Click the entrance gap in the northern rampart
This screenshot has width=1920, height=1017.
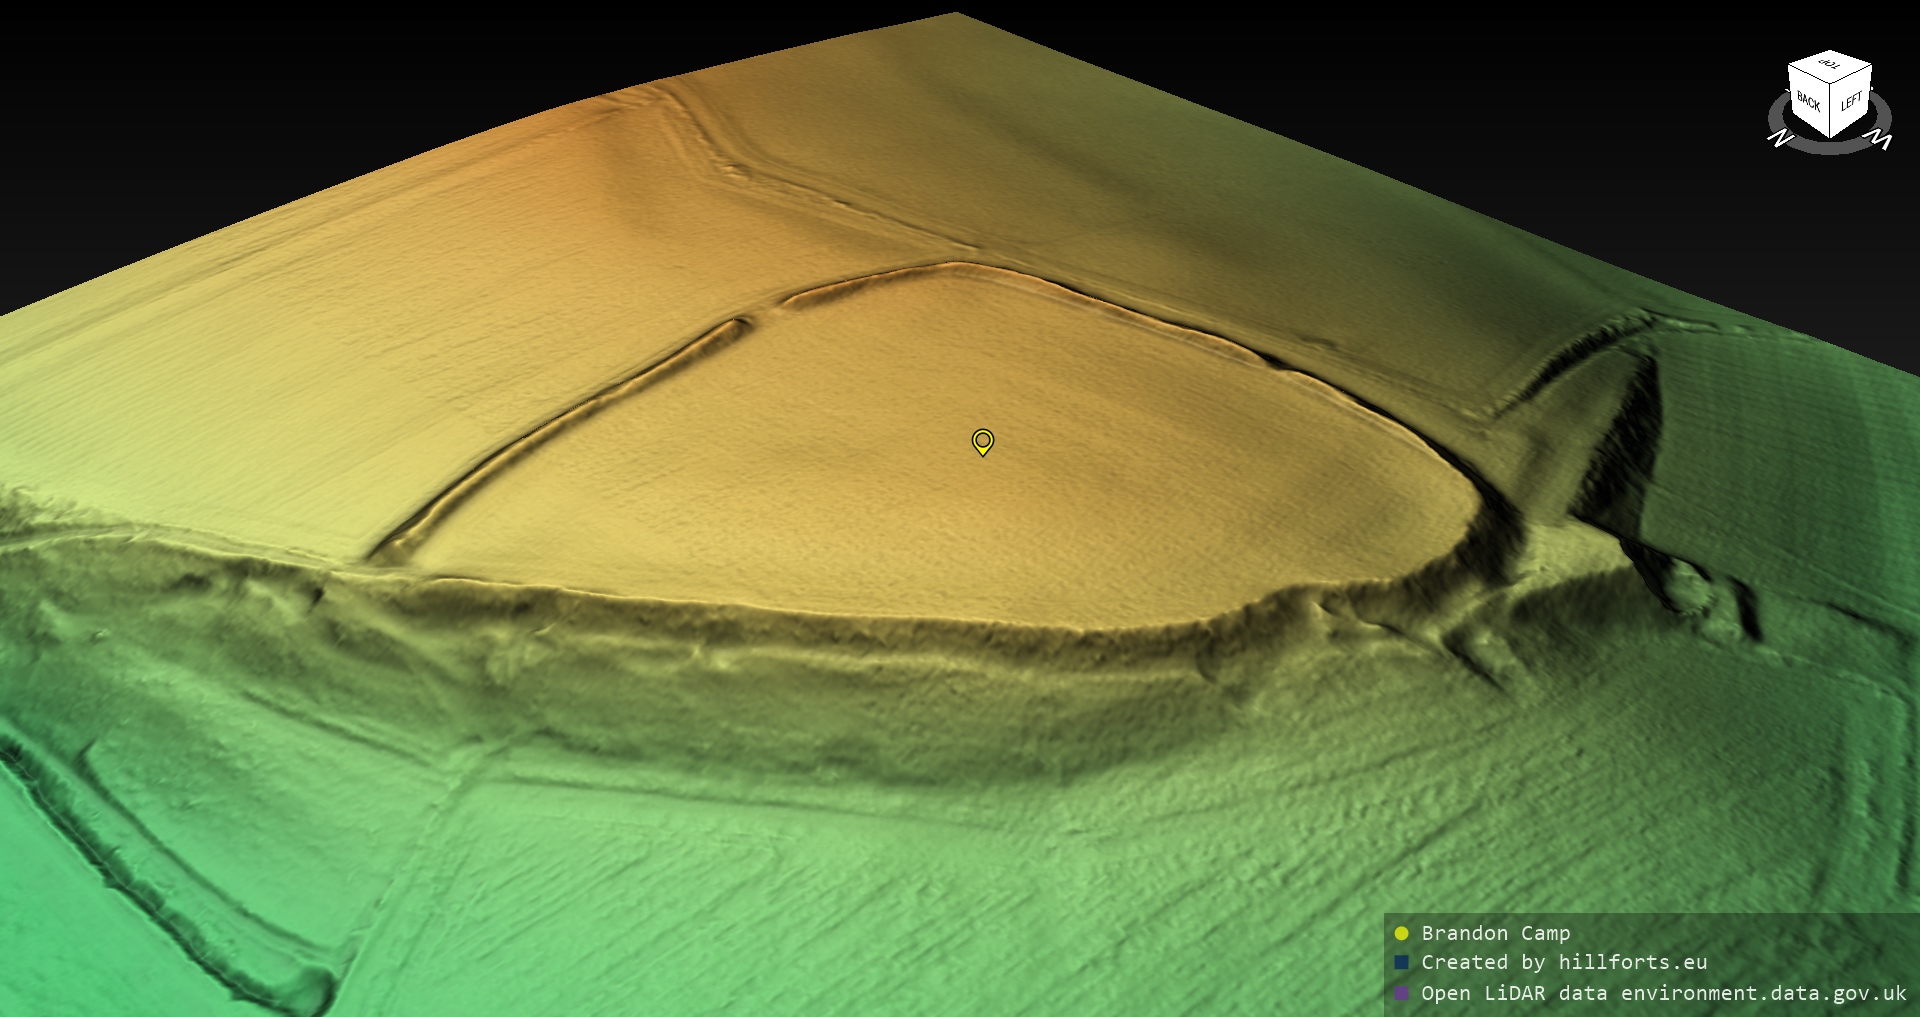coord(762,311)
